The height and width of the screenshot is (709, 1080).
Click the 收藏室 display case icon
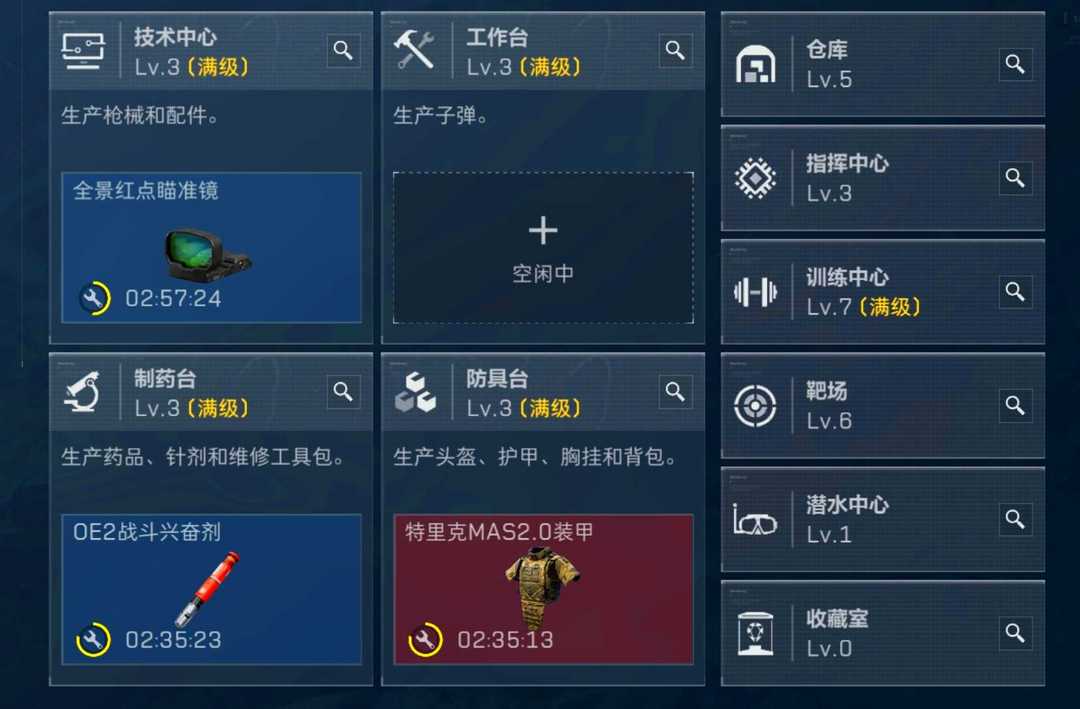(756, 633)
